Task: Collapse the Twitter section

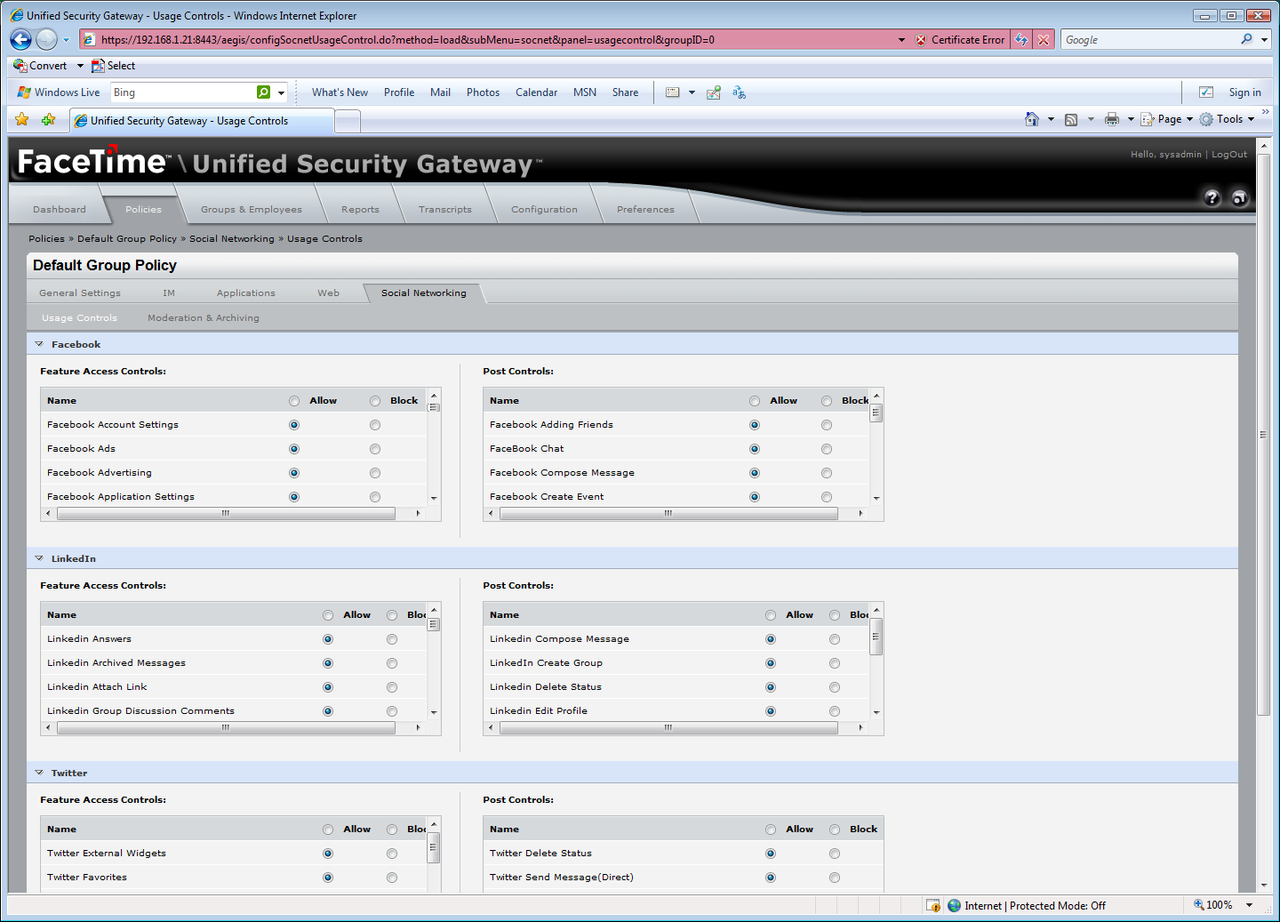Action: [39, 772]
